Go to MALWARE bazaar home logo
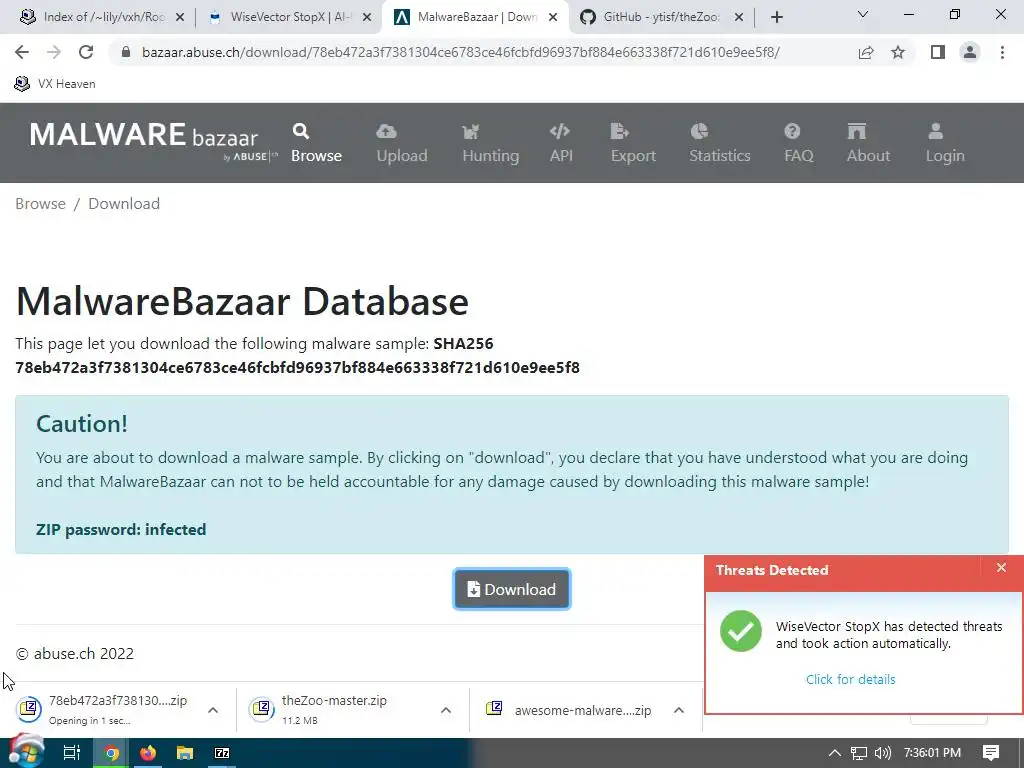Image resolution: width=1024 pixels, height=768 pixels. [153, 140]
